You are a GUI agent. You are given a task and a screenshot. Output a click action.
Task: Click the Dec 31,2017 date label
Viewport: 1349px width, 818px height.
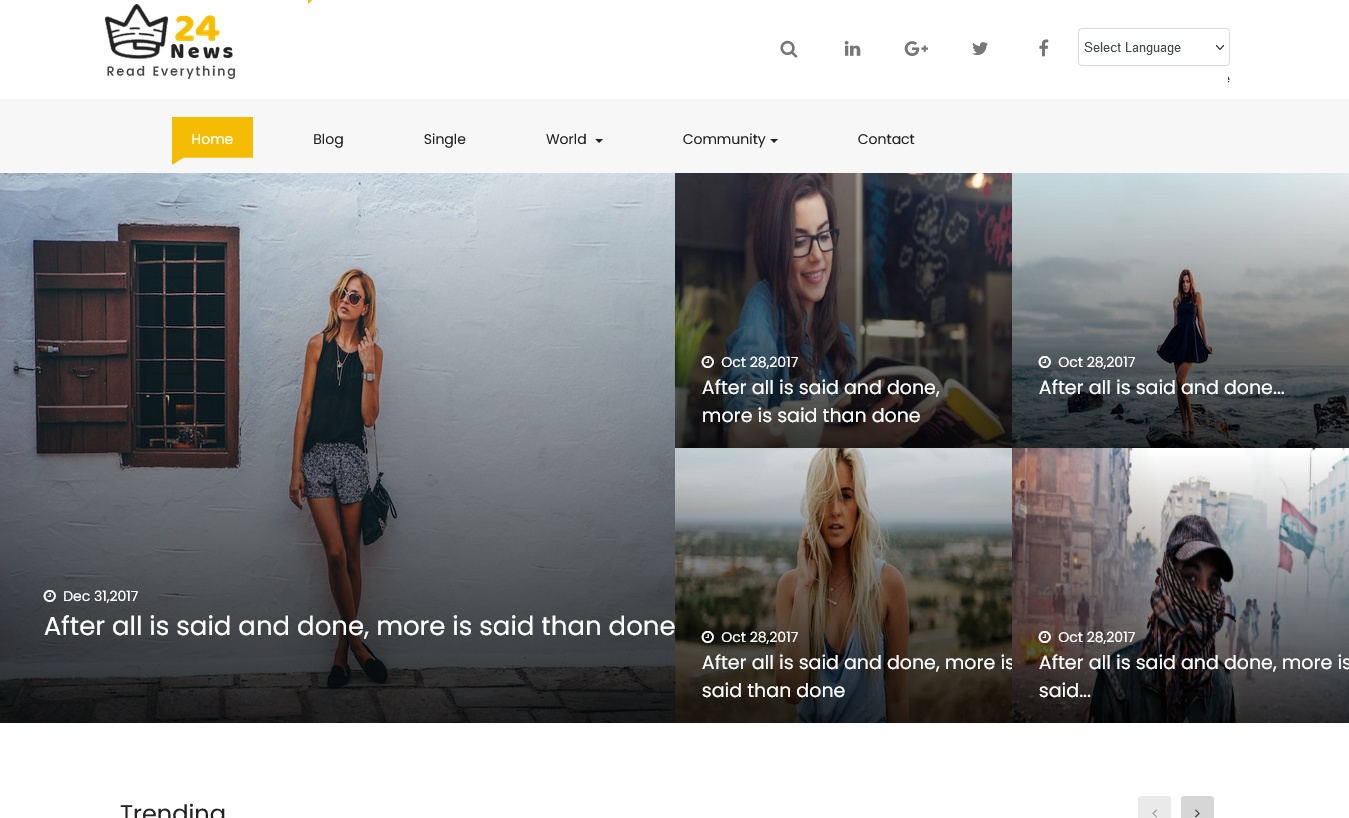point(91,596)
